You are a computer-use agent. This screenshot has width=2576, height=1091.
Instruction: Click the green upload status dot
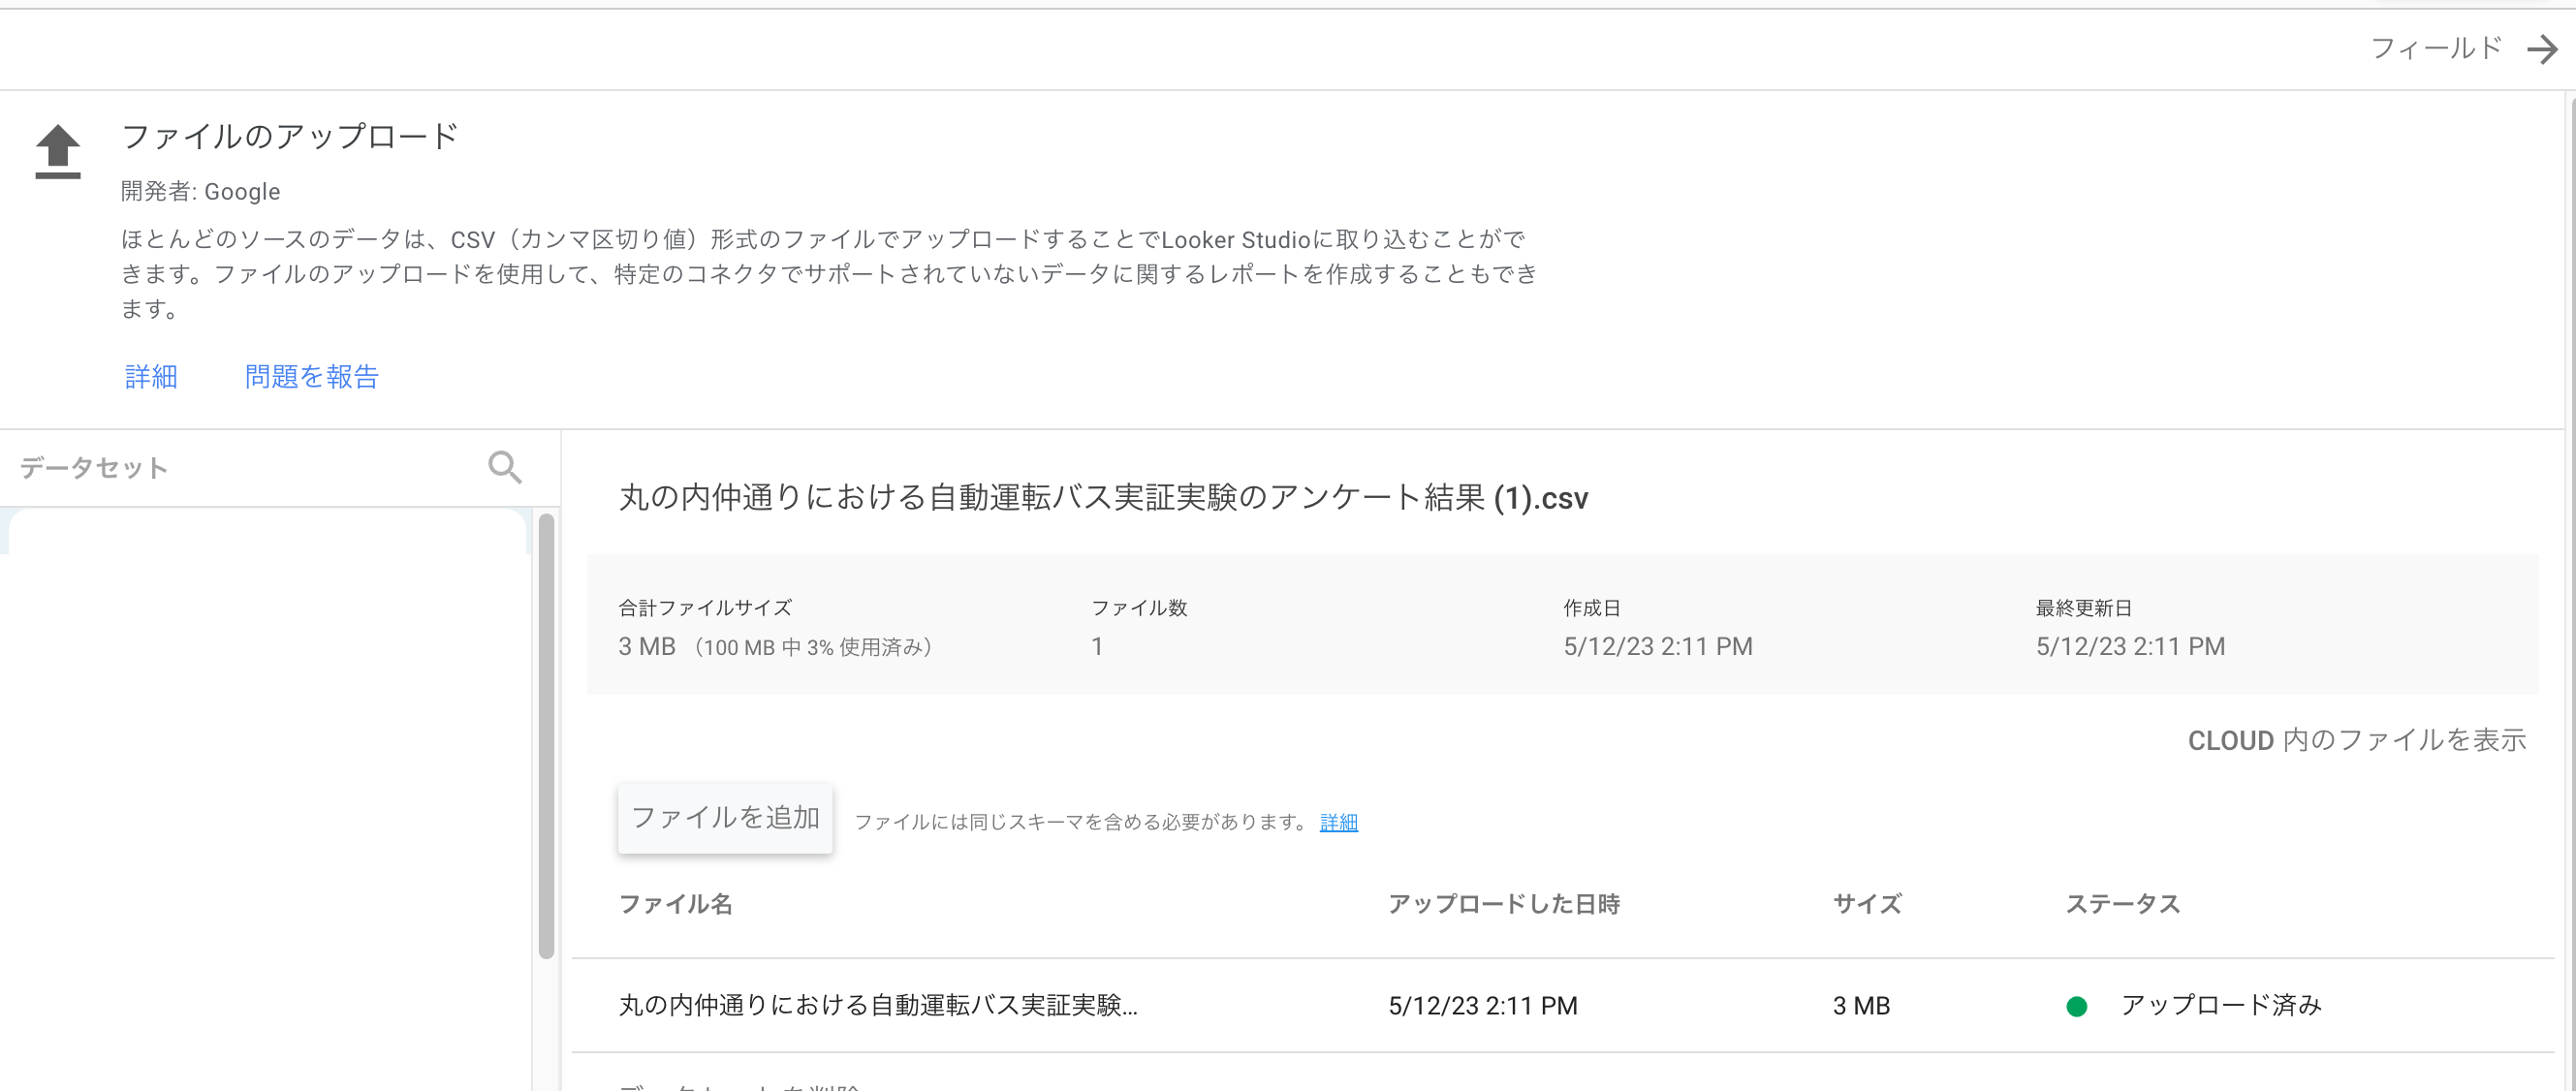pos(2076,1006)
